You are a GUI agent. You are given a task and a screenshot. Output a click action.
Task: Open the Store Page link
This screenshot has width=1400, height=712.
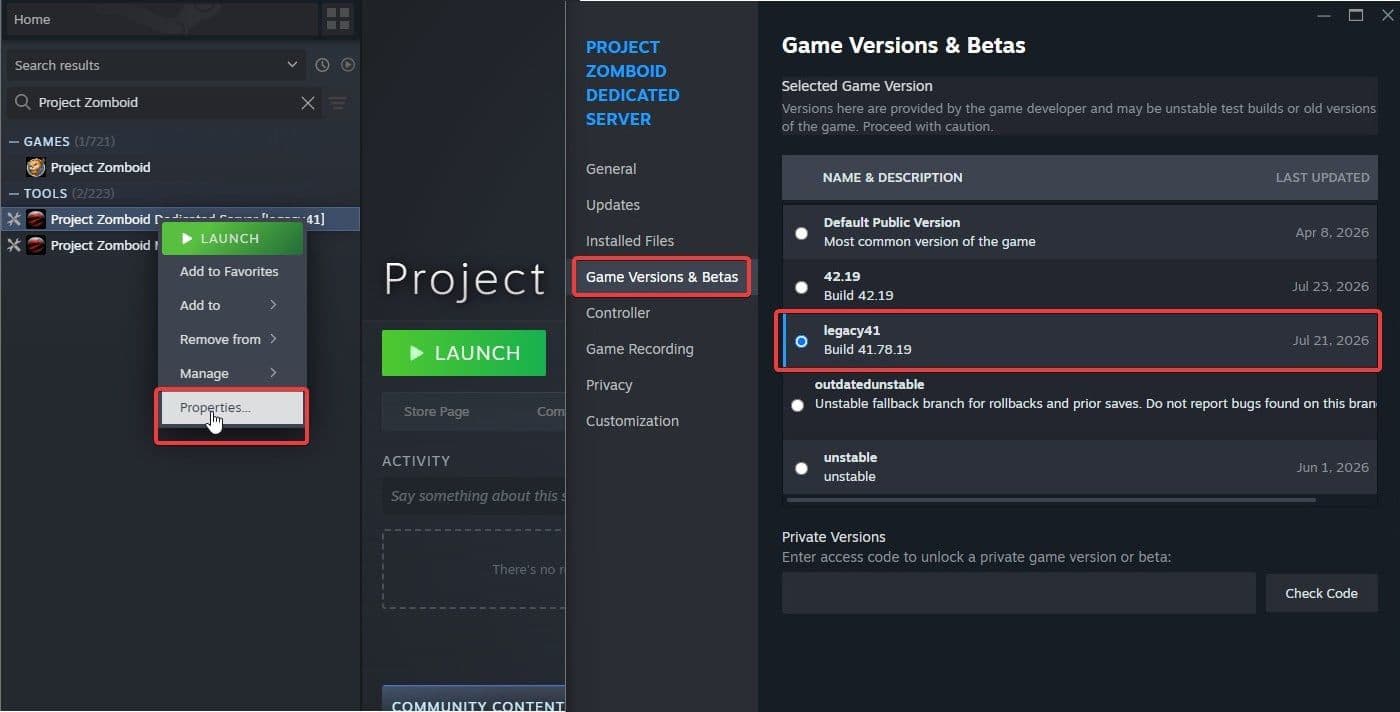[x=436, y=411]
